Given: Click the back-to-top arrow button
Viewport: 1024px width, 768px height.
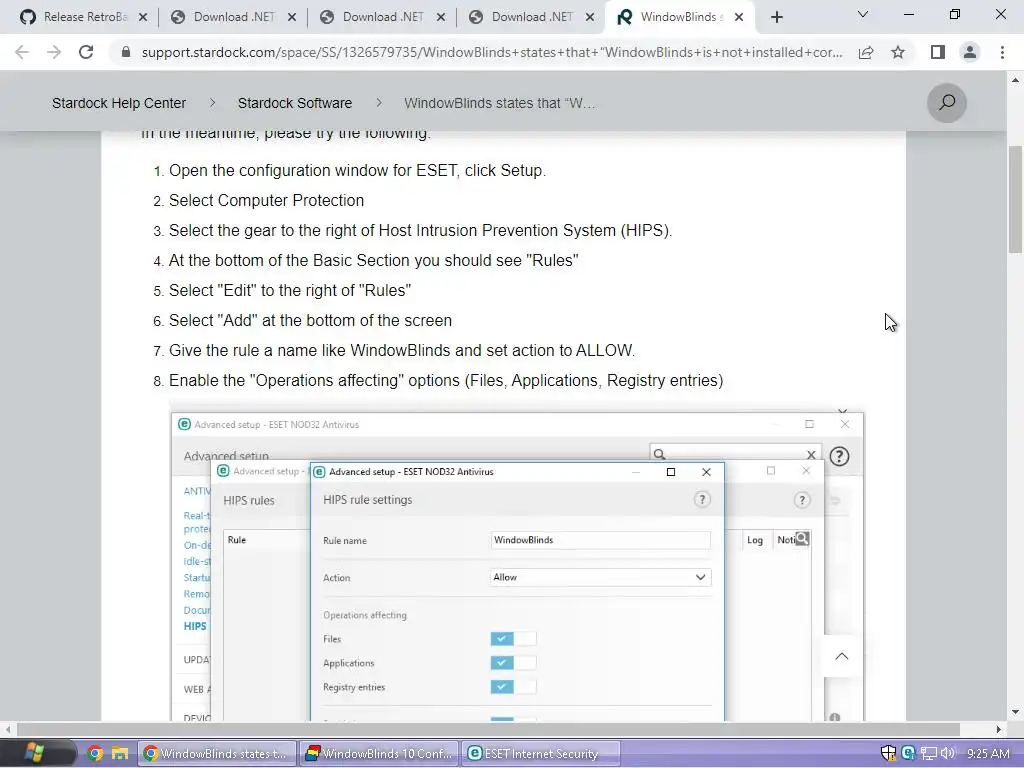Looking at the screenshot, I should [x=842, y=656].
